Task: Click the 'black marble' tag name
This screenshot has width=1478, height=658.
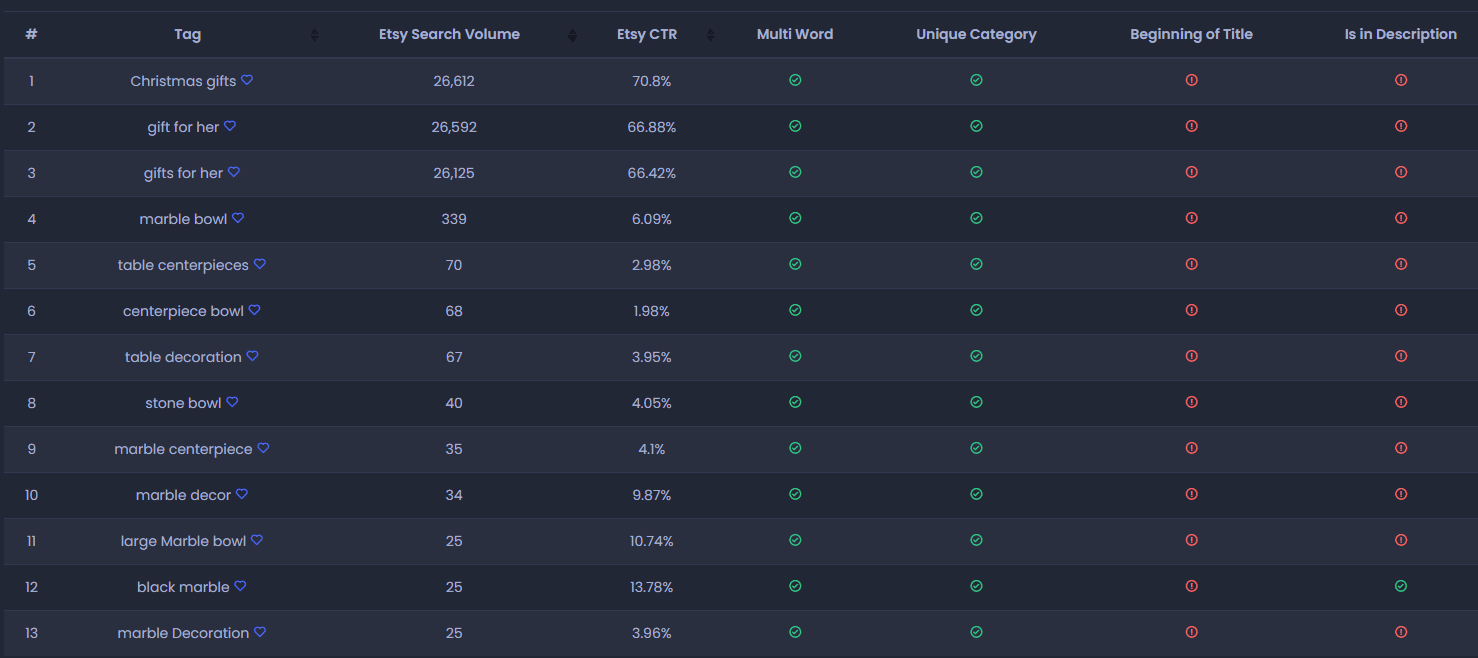Action: [183, 587]
